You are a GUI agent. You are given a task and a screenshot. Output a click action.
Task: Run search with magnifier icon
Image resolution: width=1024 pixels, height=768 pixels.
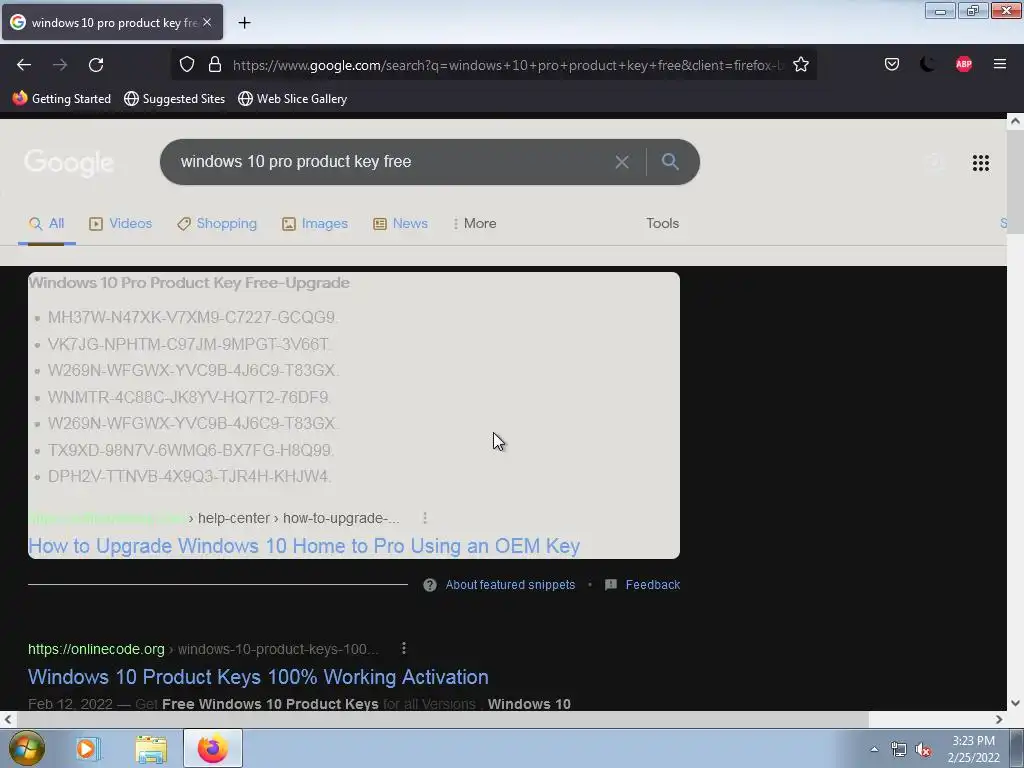point(670,161)
